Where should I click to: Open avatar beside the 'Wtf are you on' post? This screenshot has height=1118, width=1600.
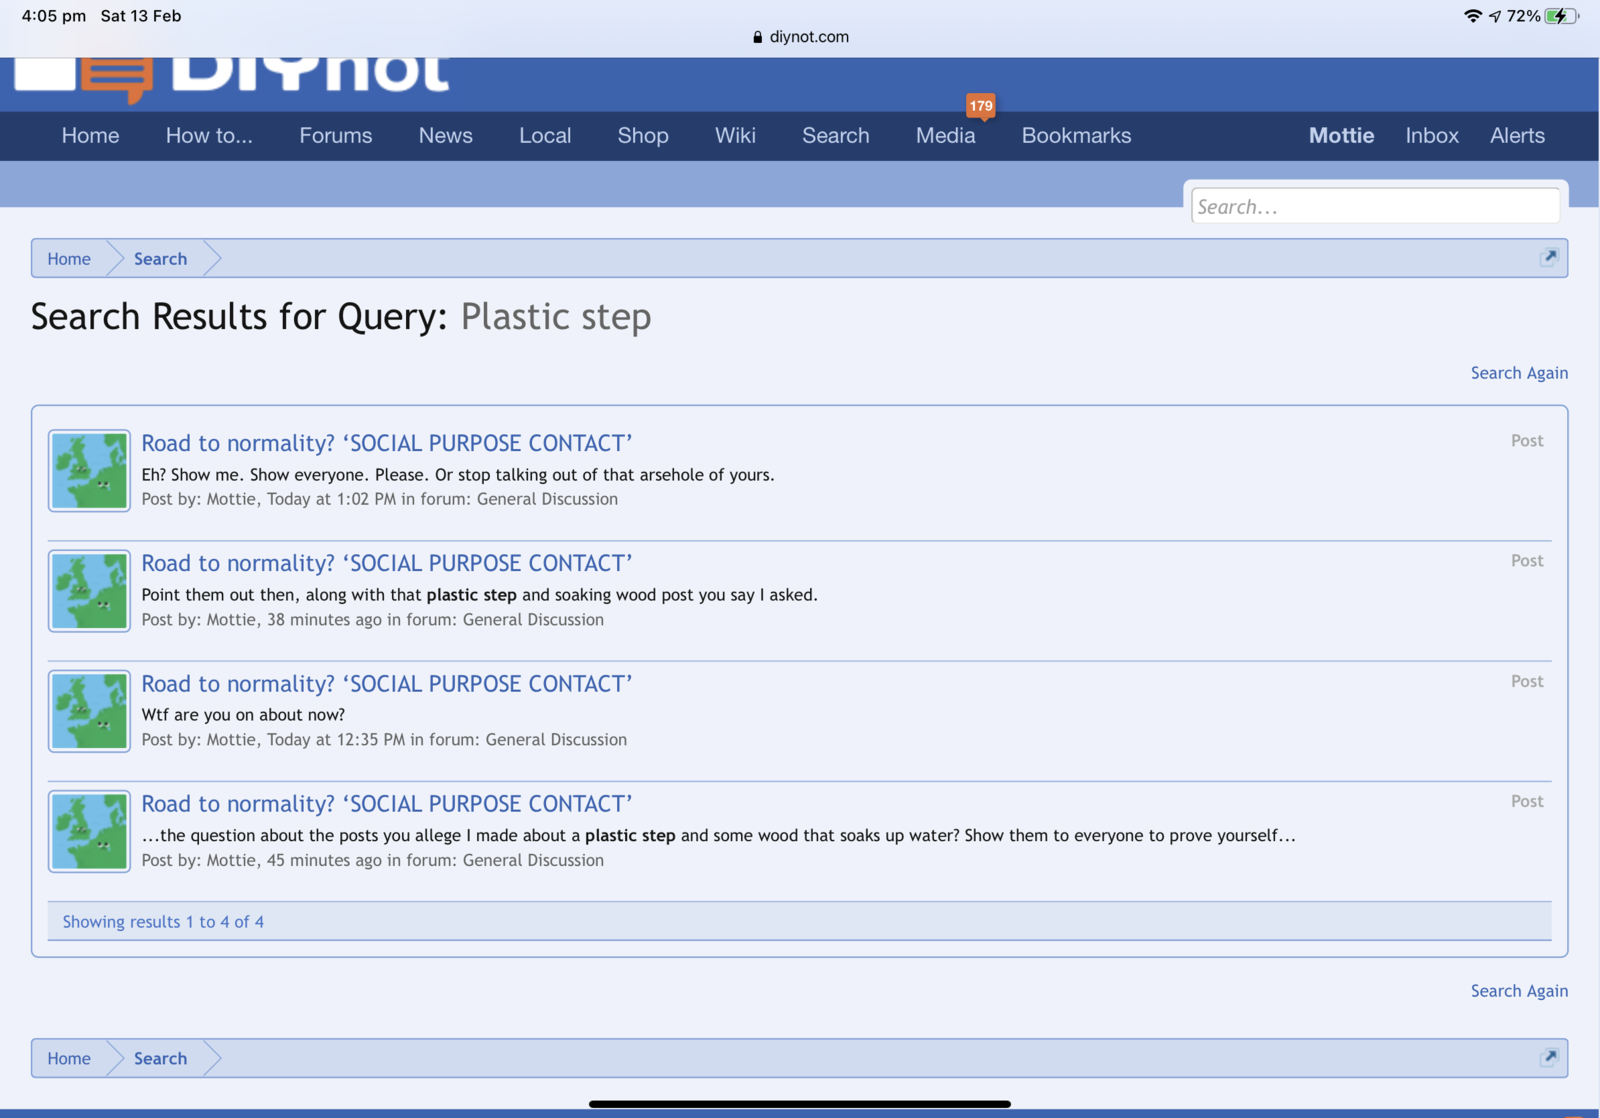[x=89, y=711]
